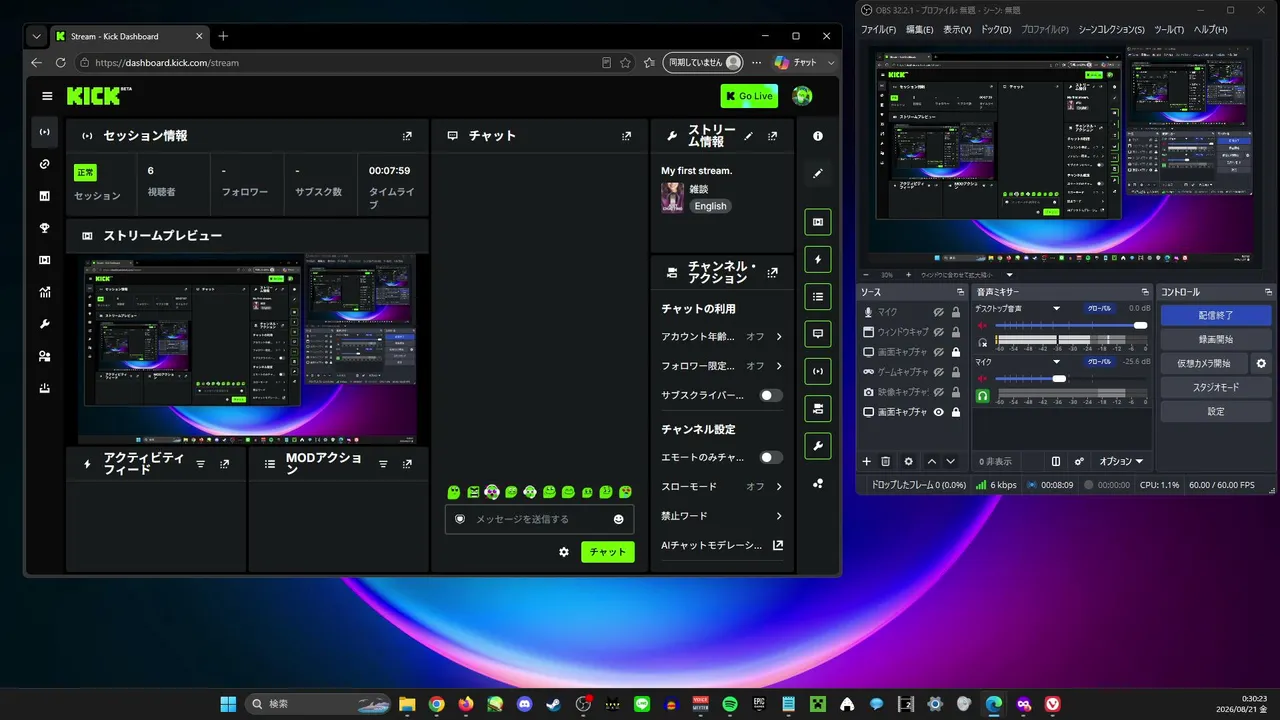Toggle the サブスクライバー chat switch
This screenshot has height=720, width=1280.
click(x=771, y=395)
